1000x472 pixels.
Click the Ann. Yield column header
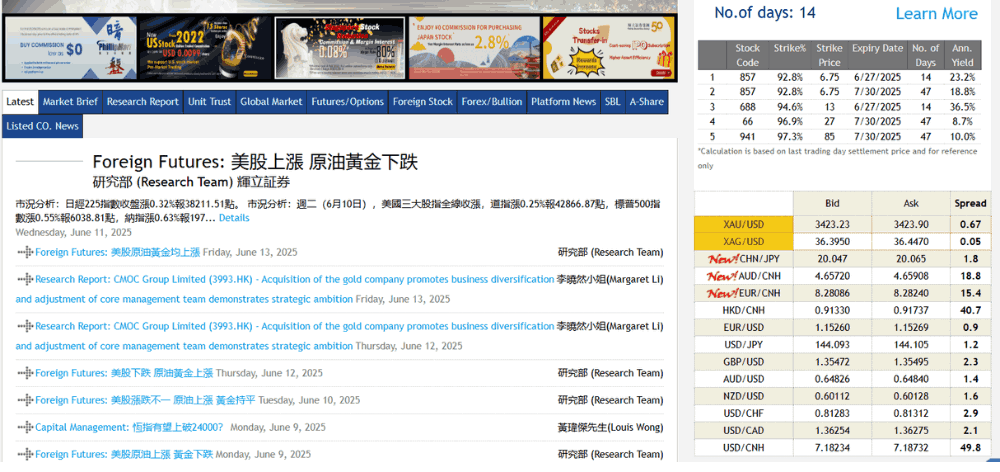961,54
